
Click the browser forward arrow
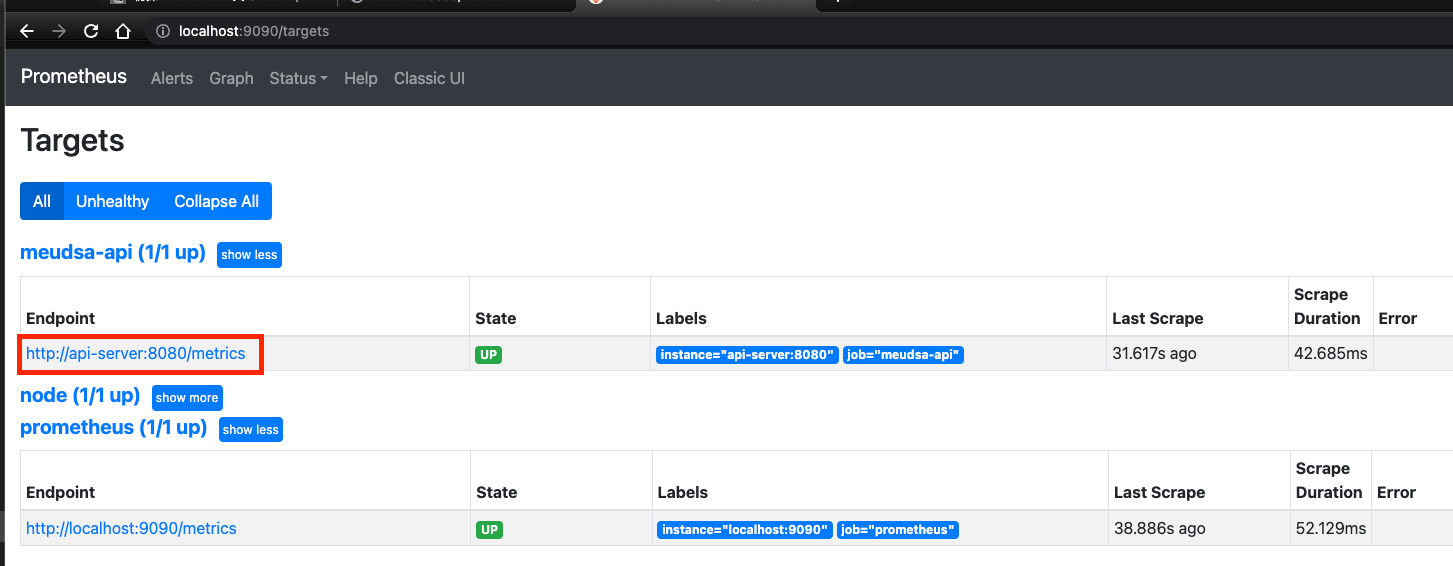[59, 31]
